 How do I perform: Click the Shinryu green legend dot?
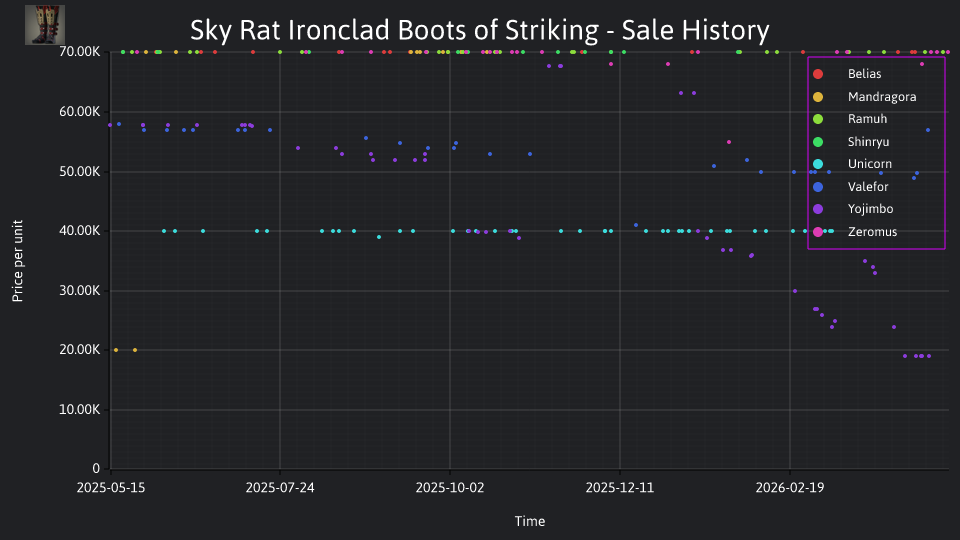pyautogui.click(x=818, y=142)
